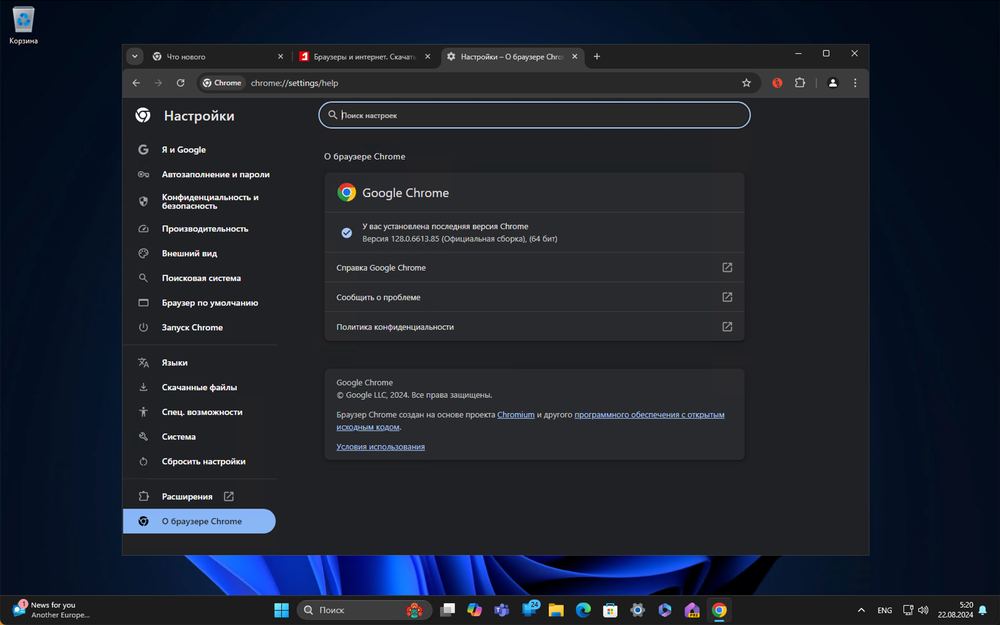The height and width of the screenshot is (625, 1000).
Task: Click the 'Поиск настроек' search field
Action: [534, 115]
